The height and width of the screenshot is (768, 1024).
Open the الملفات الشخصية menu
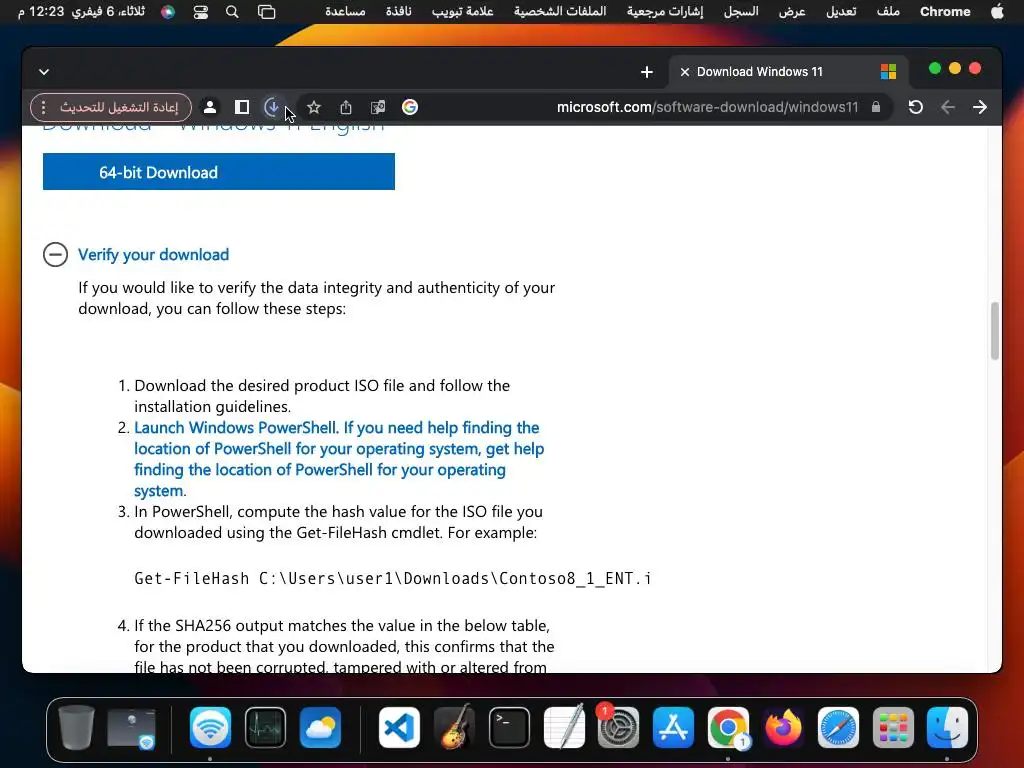click(560, 12)
